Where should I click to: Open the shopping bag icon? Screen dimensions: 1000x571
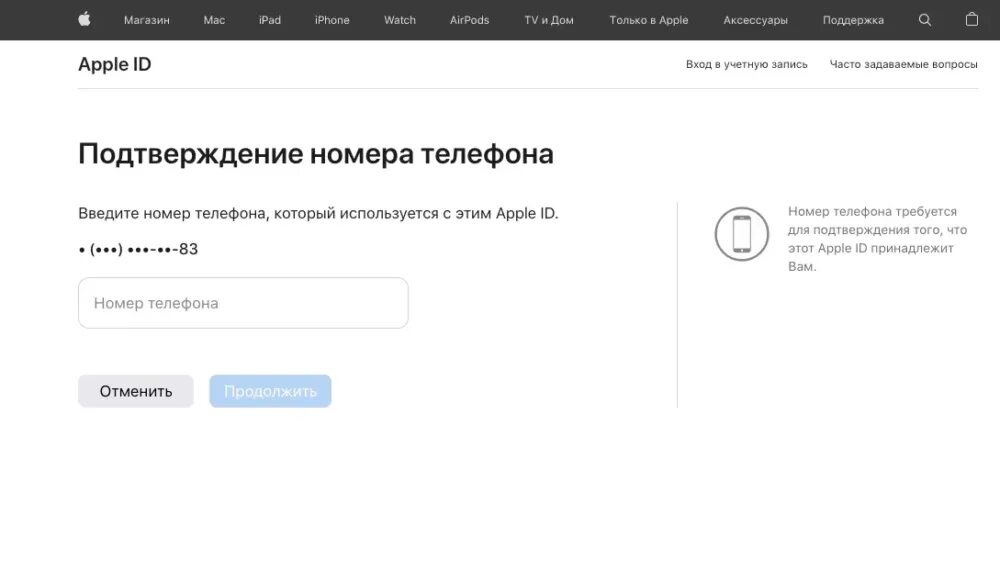971,20
